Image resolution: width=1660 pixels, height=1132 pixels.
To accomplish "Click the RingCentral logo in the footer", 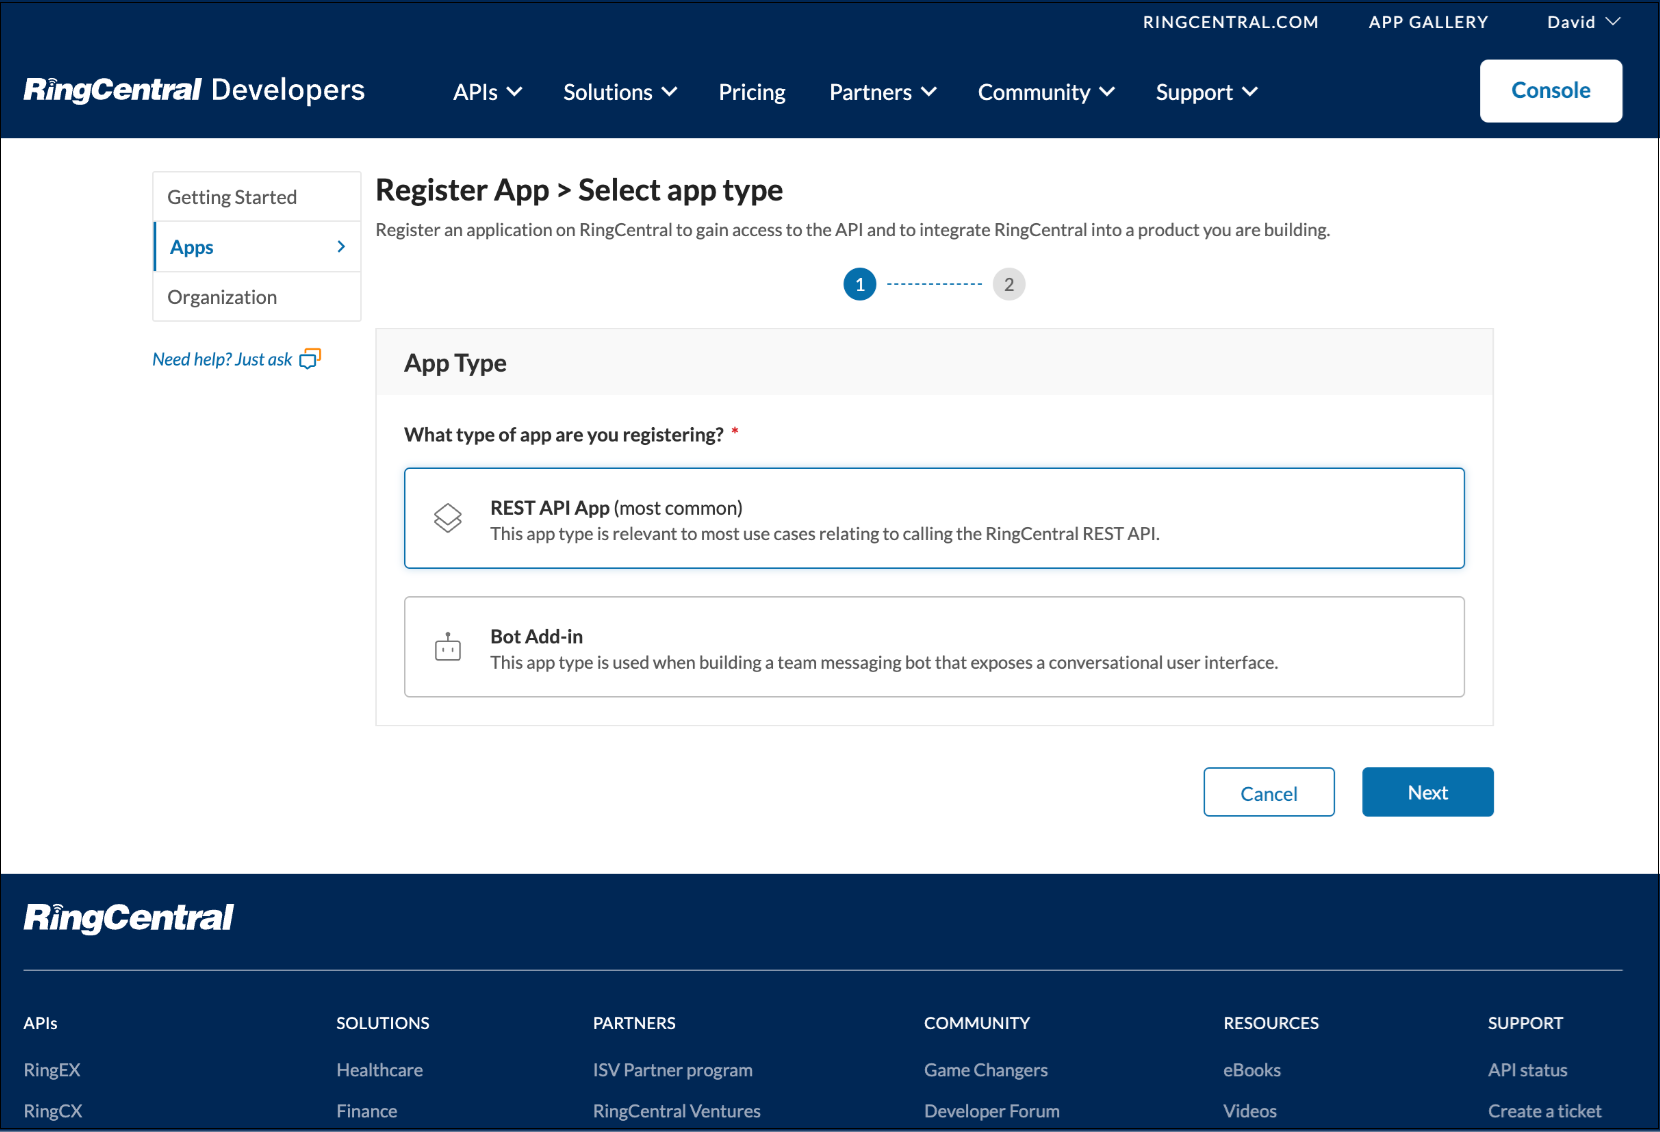I will coord(128,918).
